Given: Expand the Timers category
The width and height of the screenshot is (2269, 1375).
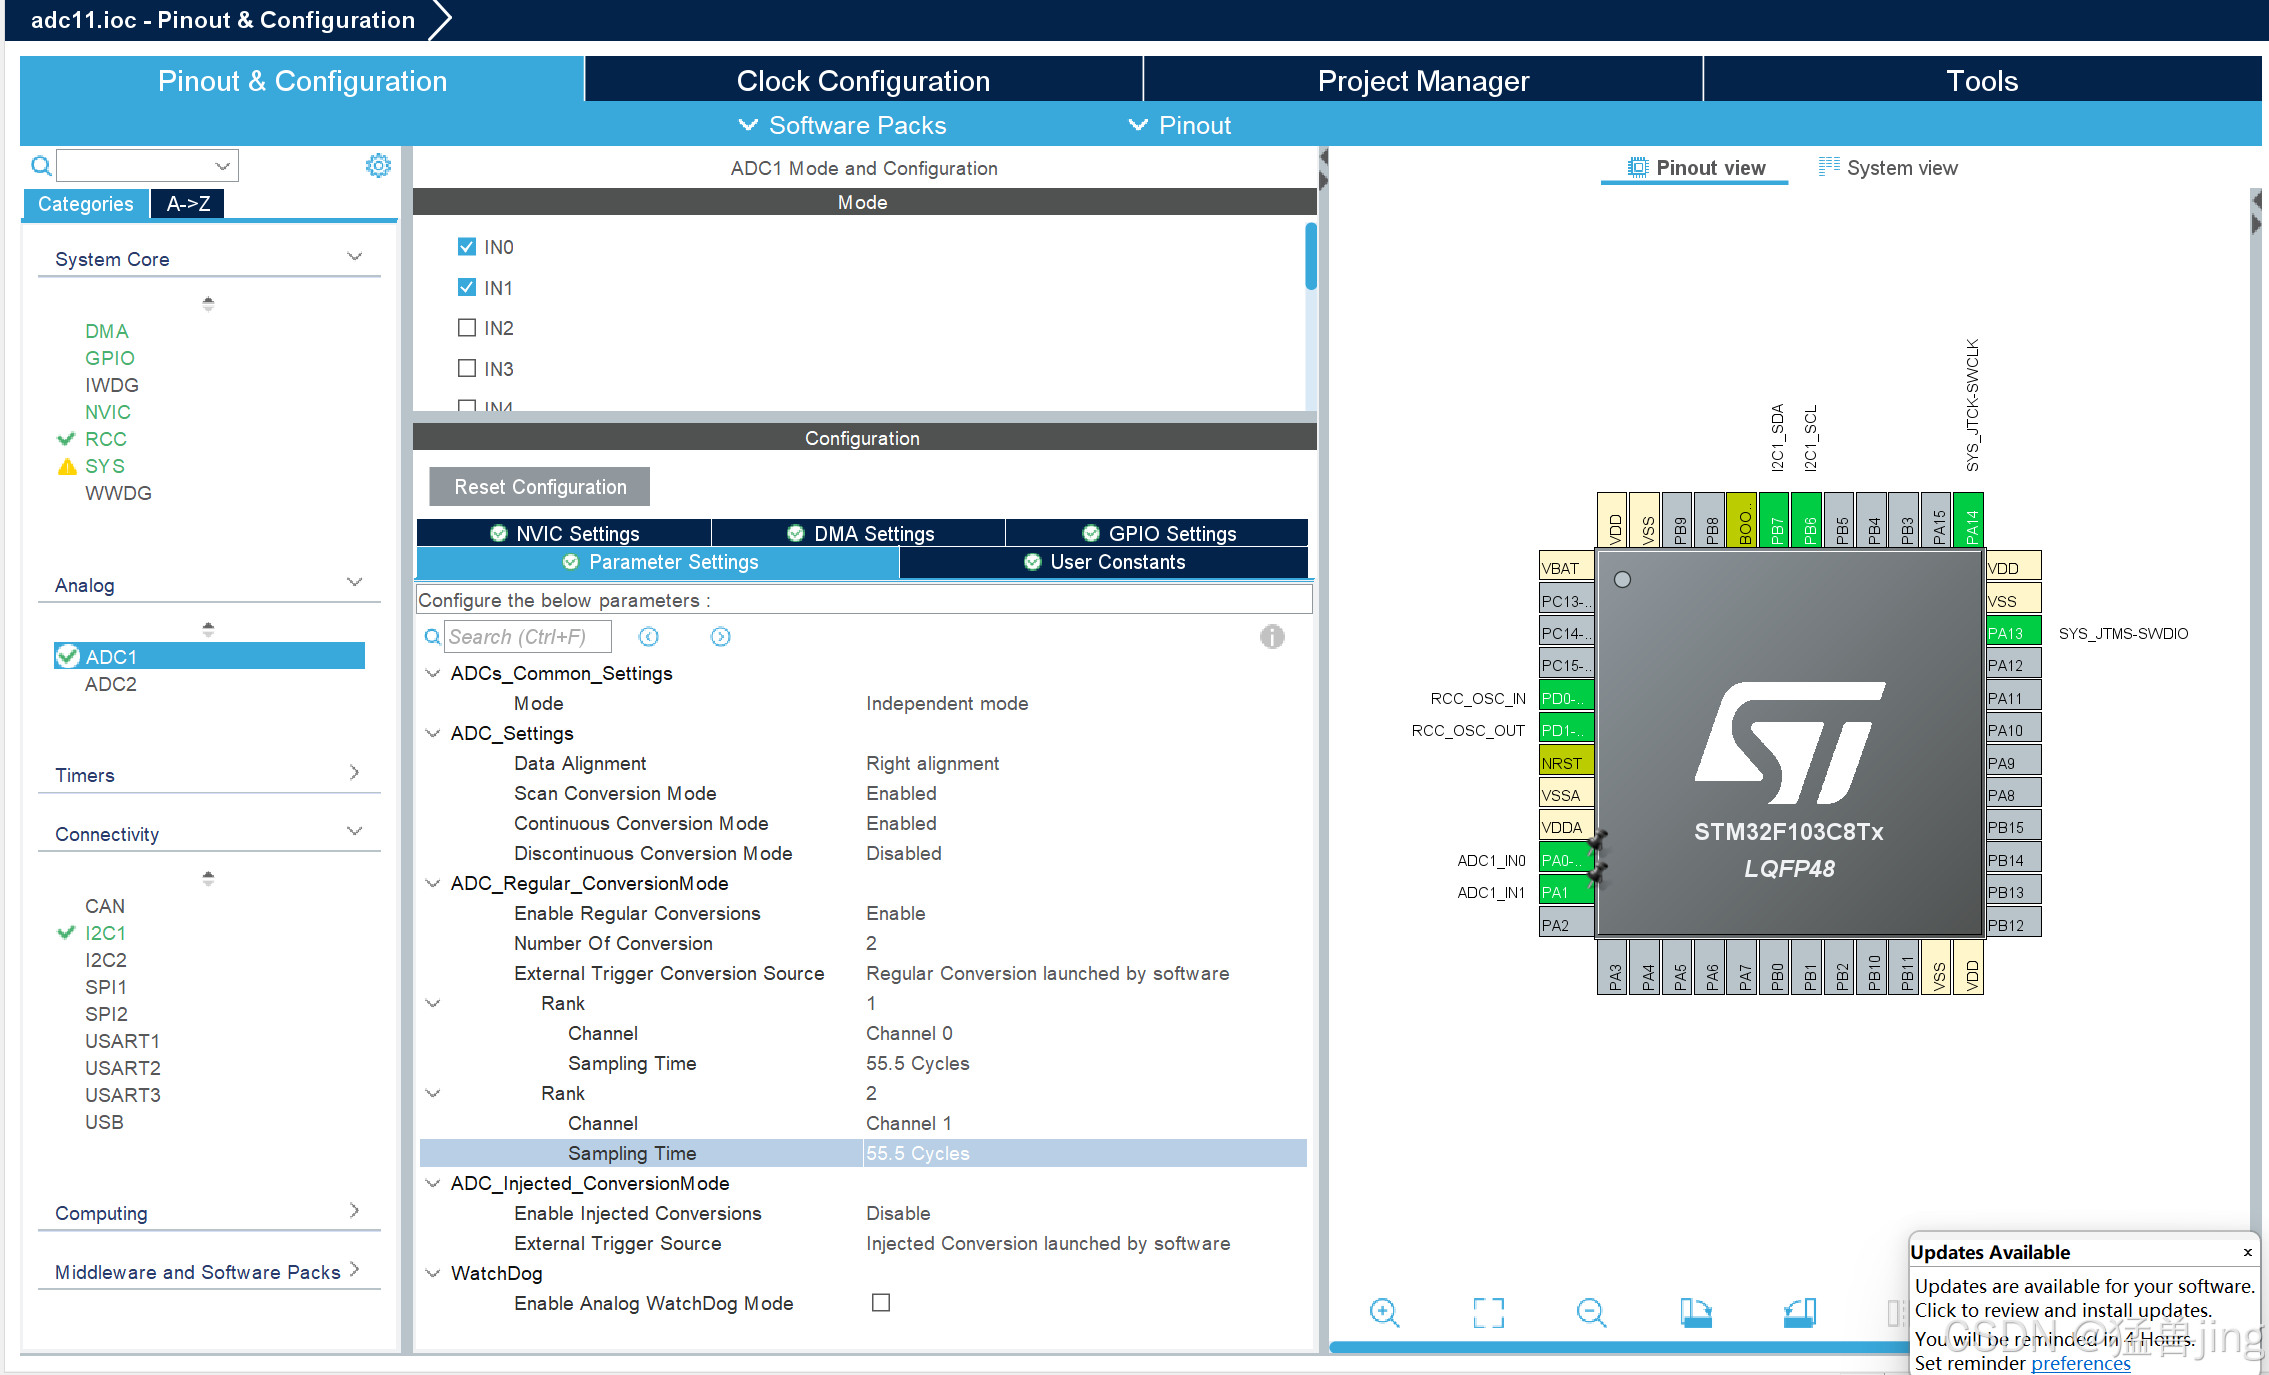Looking at the screenshot, I should (355, 772).
